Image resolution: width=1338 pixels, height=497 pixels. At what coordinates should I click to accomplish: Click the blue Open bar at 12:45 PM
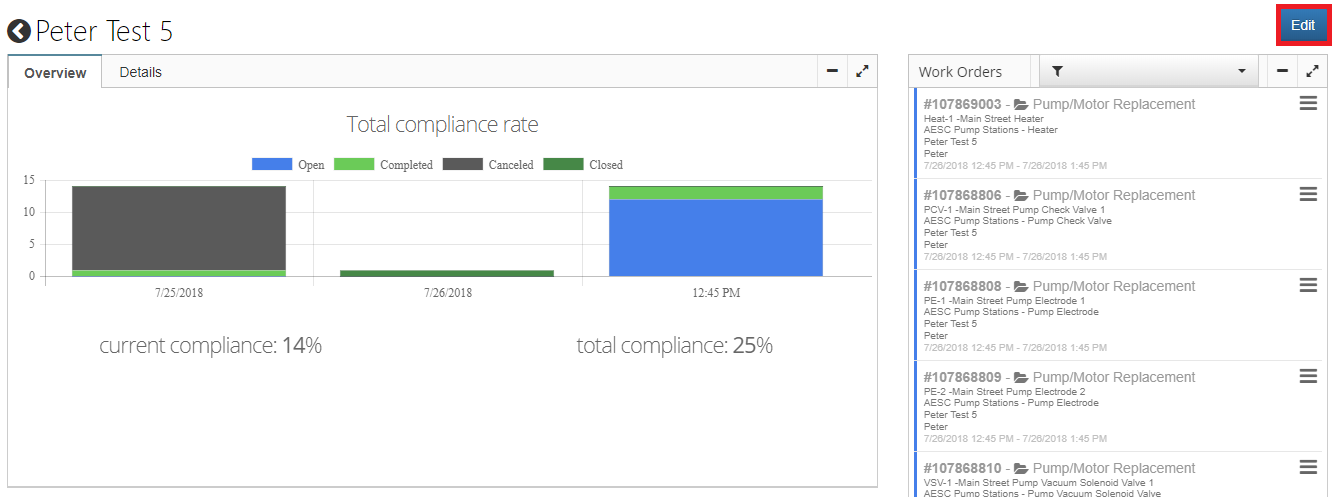click(715, 237)
